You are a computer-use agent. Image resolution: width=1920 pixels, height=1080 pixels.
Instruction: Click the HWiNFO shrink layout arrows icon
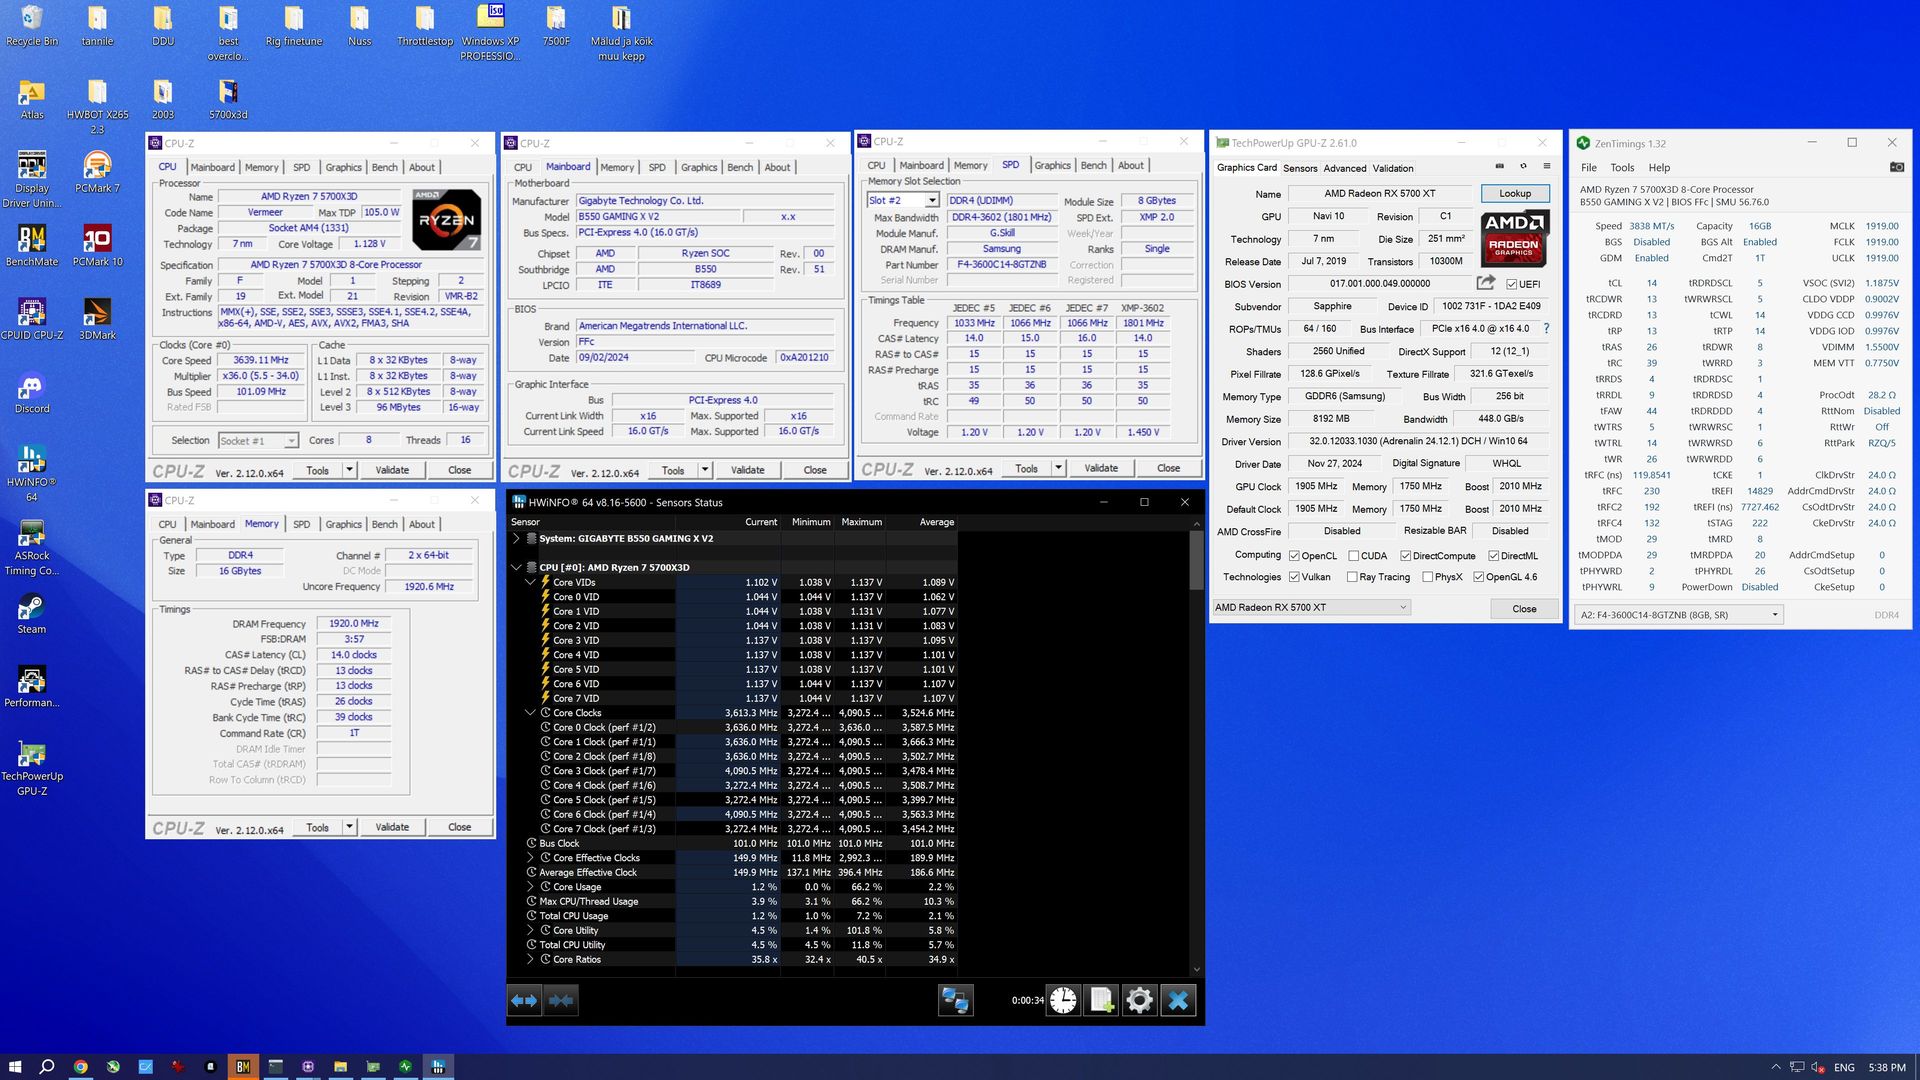pyautogui.click(x=561, y=1000)
